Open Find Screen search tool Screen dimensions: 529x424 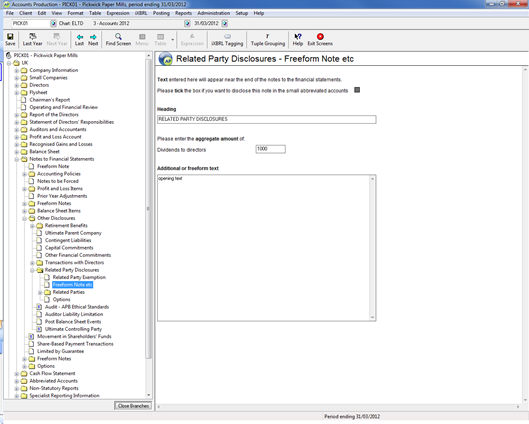[x=118, y=39]
